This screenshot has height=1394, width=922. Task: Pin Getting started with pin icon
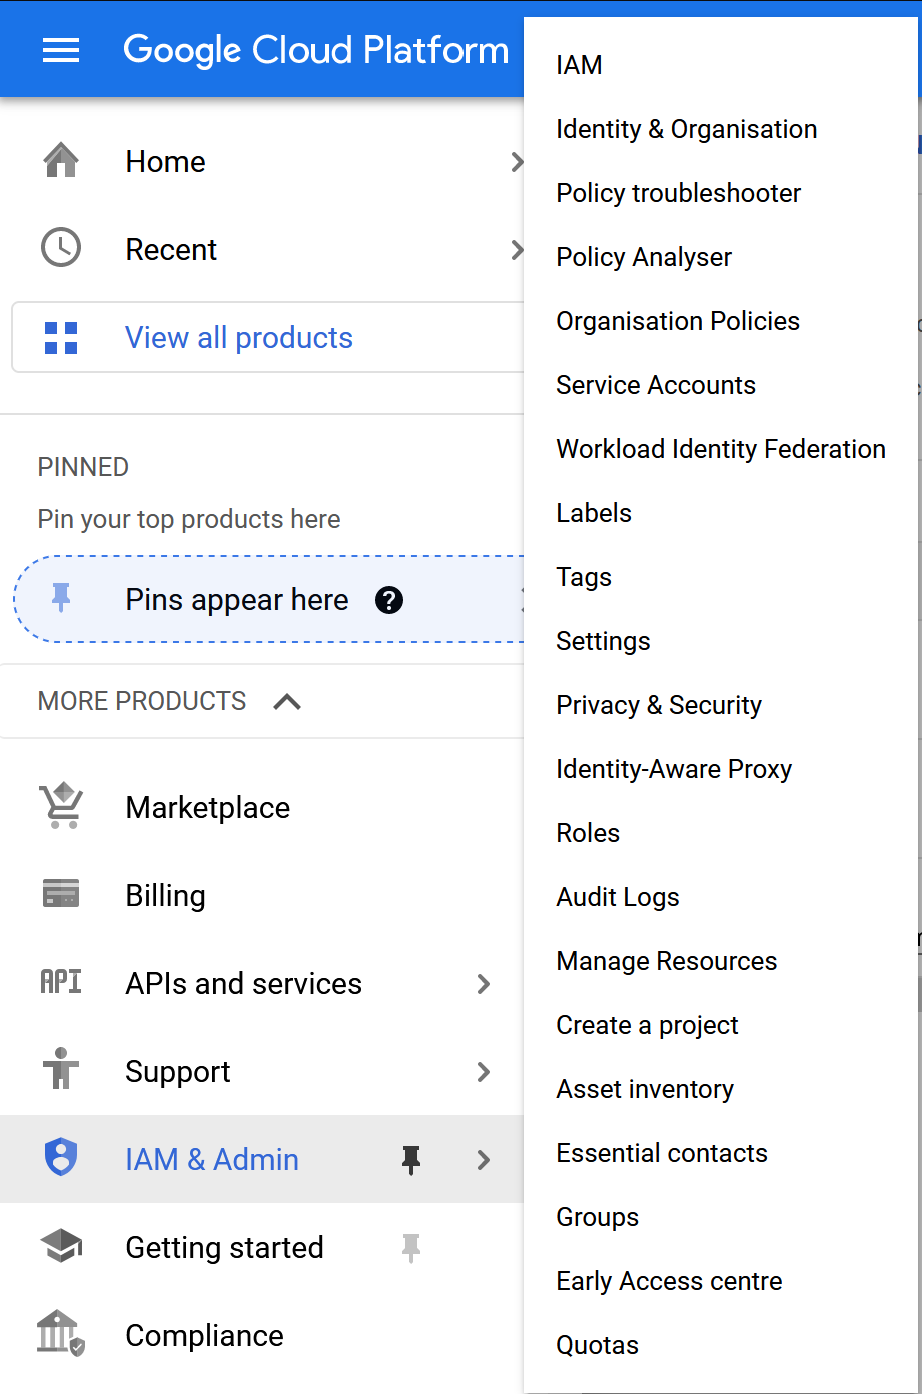[411, 1247]
